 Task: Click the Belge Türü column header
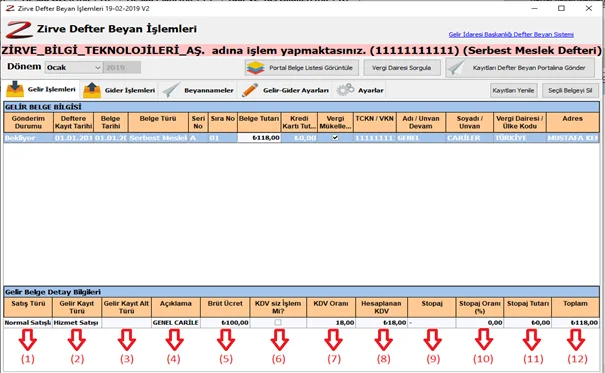(158, 122)
